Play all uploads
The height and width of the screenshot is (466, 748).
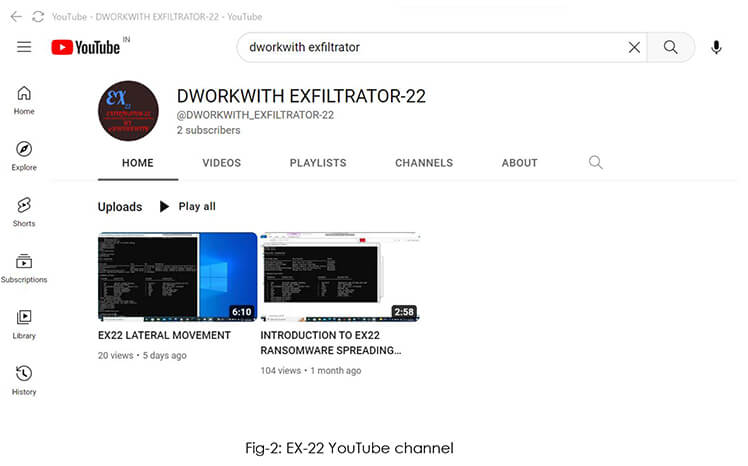click(x=187, y=207)
